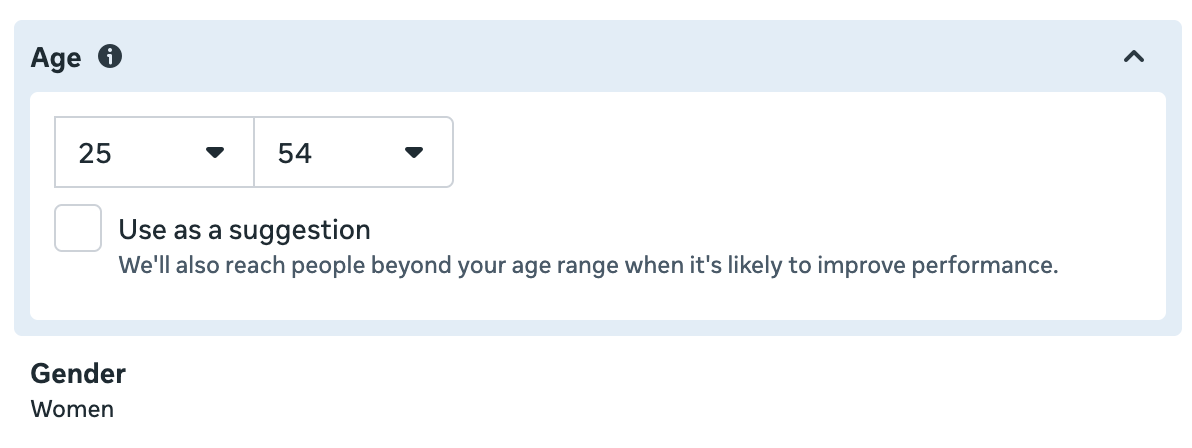This screenshot has height=448, width=1192.
Task: Click the word "Use" by checkbox
Action: coord(141,230)
